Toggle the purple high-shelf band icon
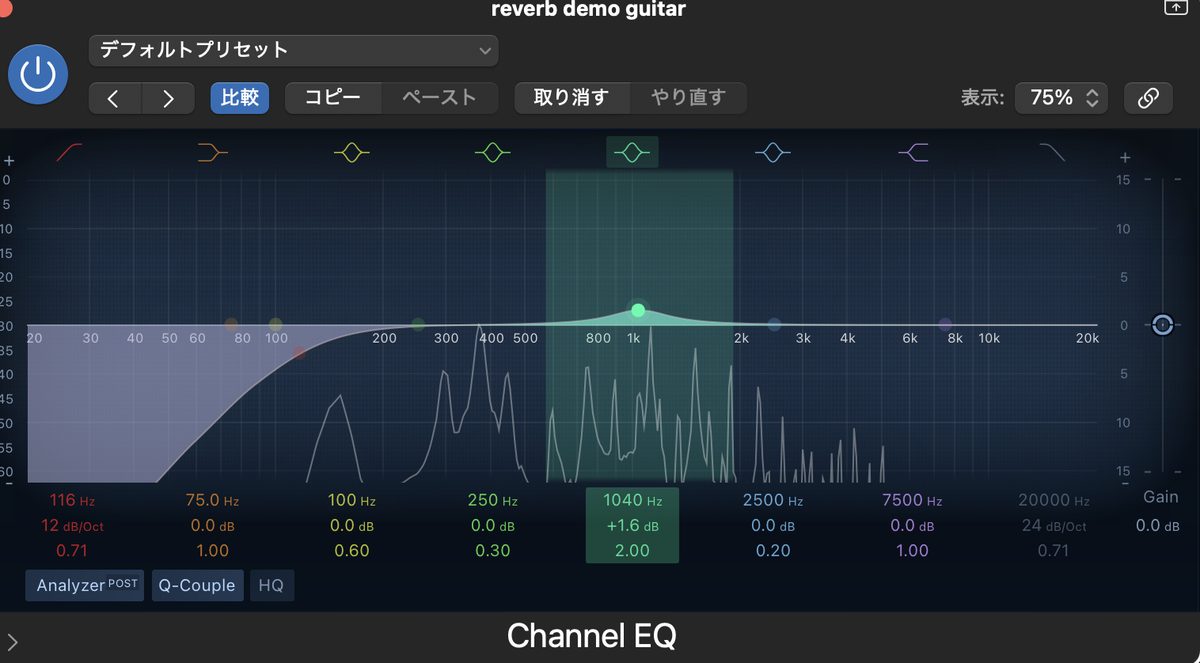This screenshot has width=1200, height=663. pyautogui.click(x=914, y=152)
